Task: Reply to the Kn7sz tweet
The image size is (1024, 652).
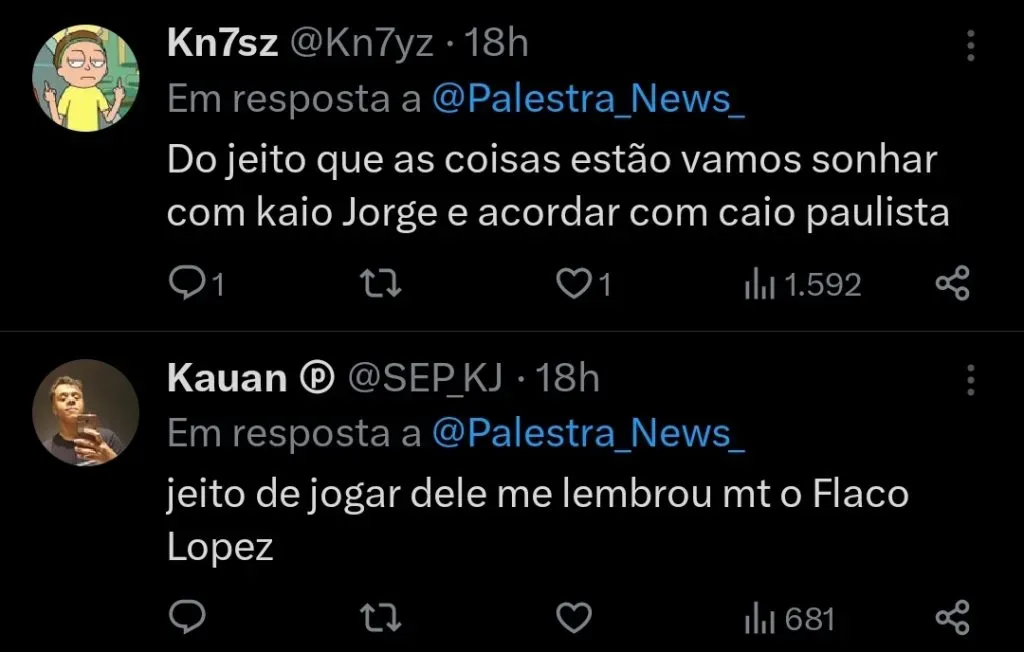Action: (x=186, y=286)
